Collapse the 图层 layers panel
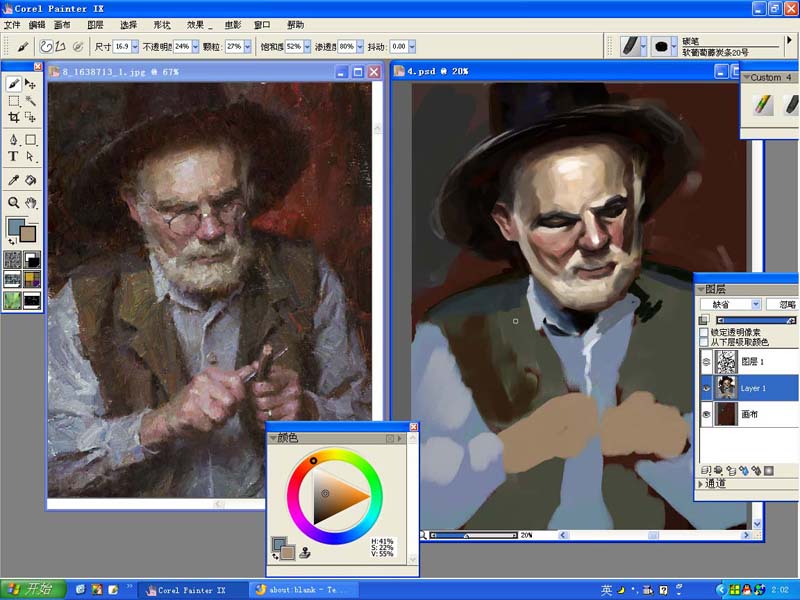800x600 pixels. point(701,289)
